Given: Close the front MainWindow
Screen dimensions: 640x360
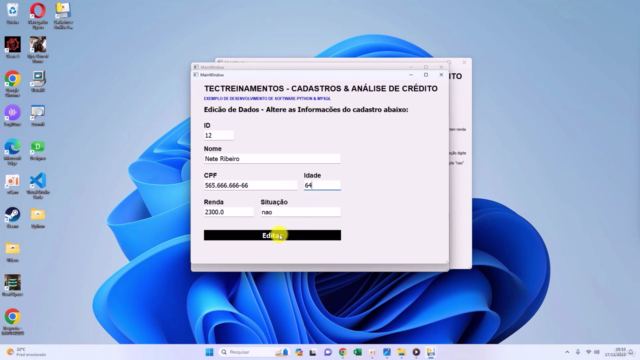Looking at the screenshot, I should click(441, 75).
